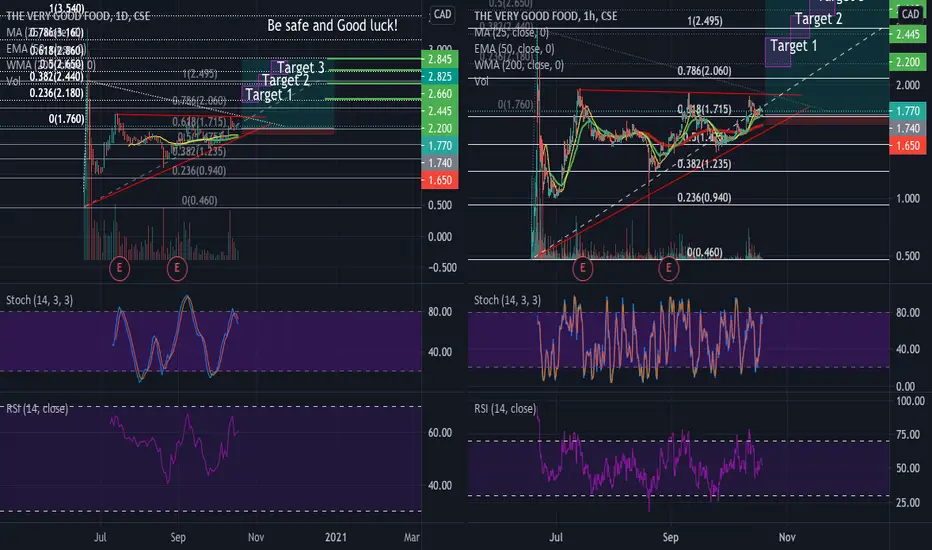This screenshot has height=550, width=932.
Task: Select the 1(2.495) Fibonacci label on the 1h chart
Action: click(705, 21)
